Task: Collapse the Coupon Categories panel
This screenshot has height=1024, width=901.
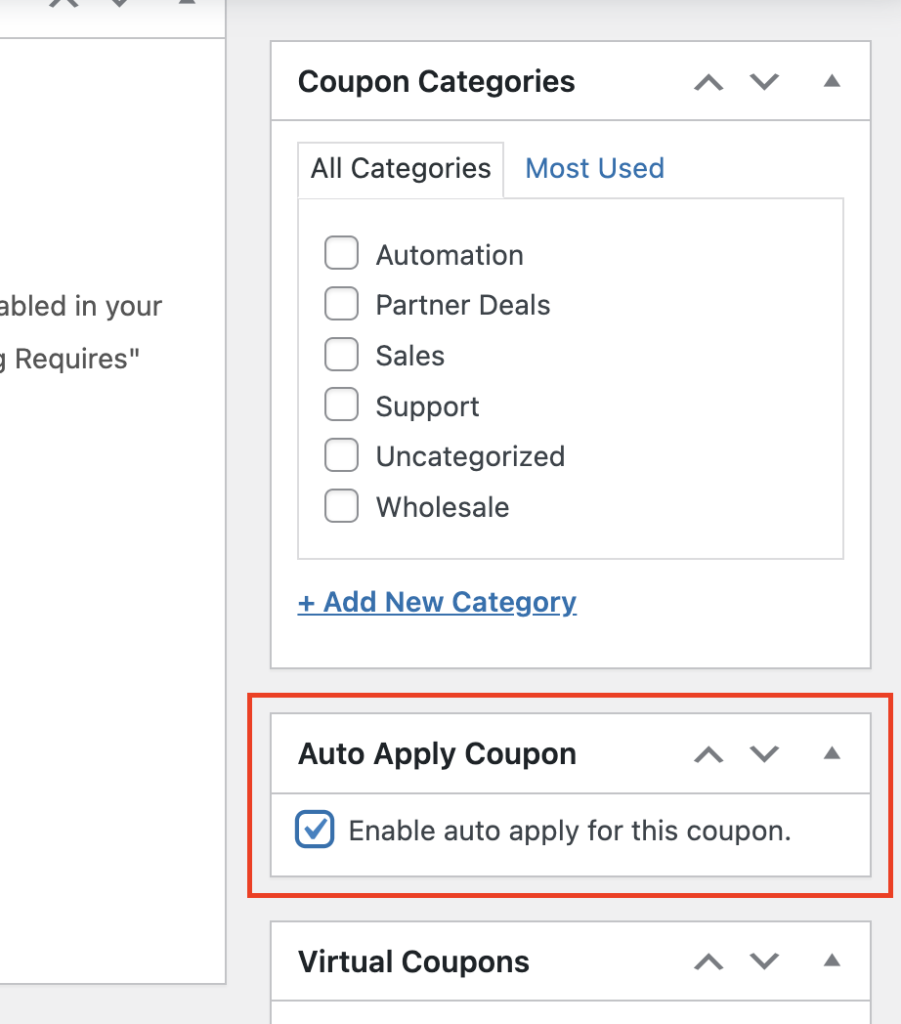Action: [831, 81]
